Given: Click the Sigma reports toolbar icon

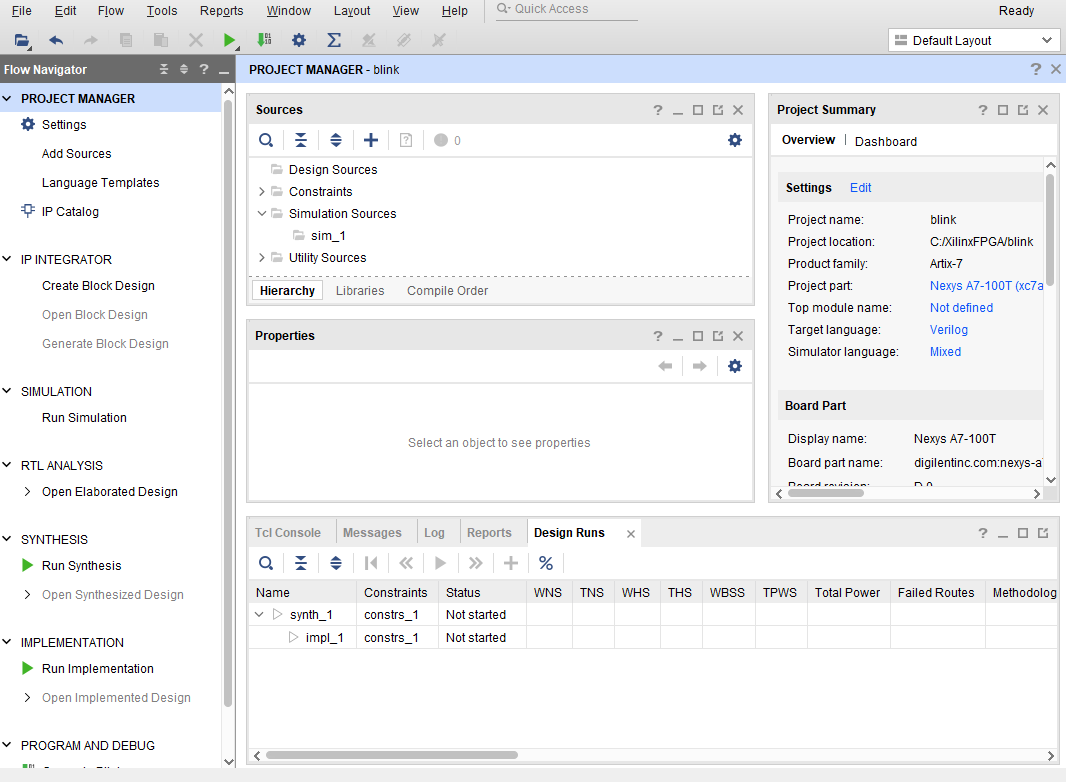Looking at the screenshot, I should tap(334, 41).
